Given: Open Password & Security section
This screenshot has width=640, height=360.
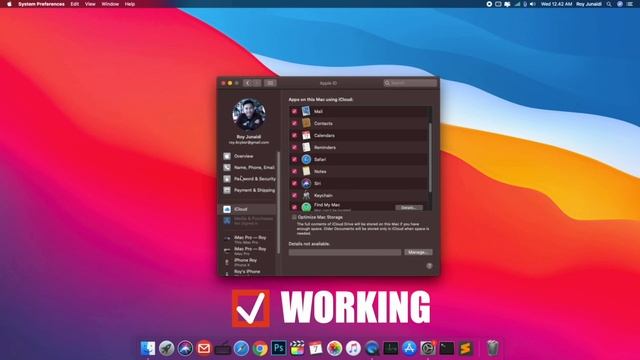Looking at the screenshot, I should point(249,179).
